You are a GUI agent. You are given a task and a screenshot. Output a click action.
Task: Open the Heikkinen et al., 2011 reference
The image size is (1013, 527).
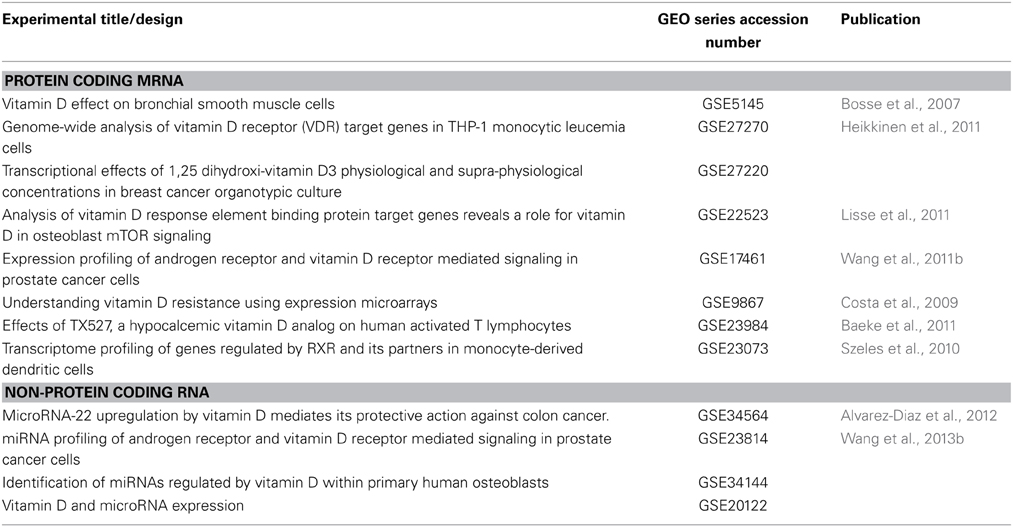point(910,127)
